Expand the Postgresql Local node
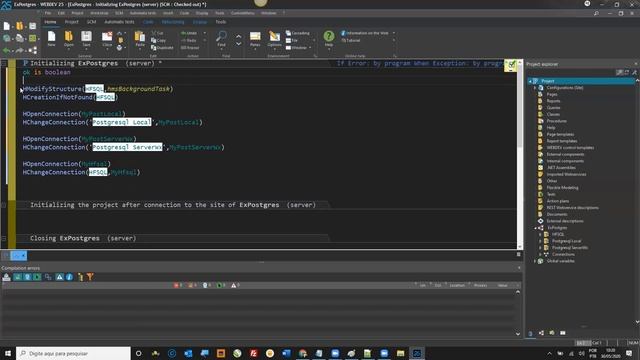The image size is (640, 360). 540,241
